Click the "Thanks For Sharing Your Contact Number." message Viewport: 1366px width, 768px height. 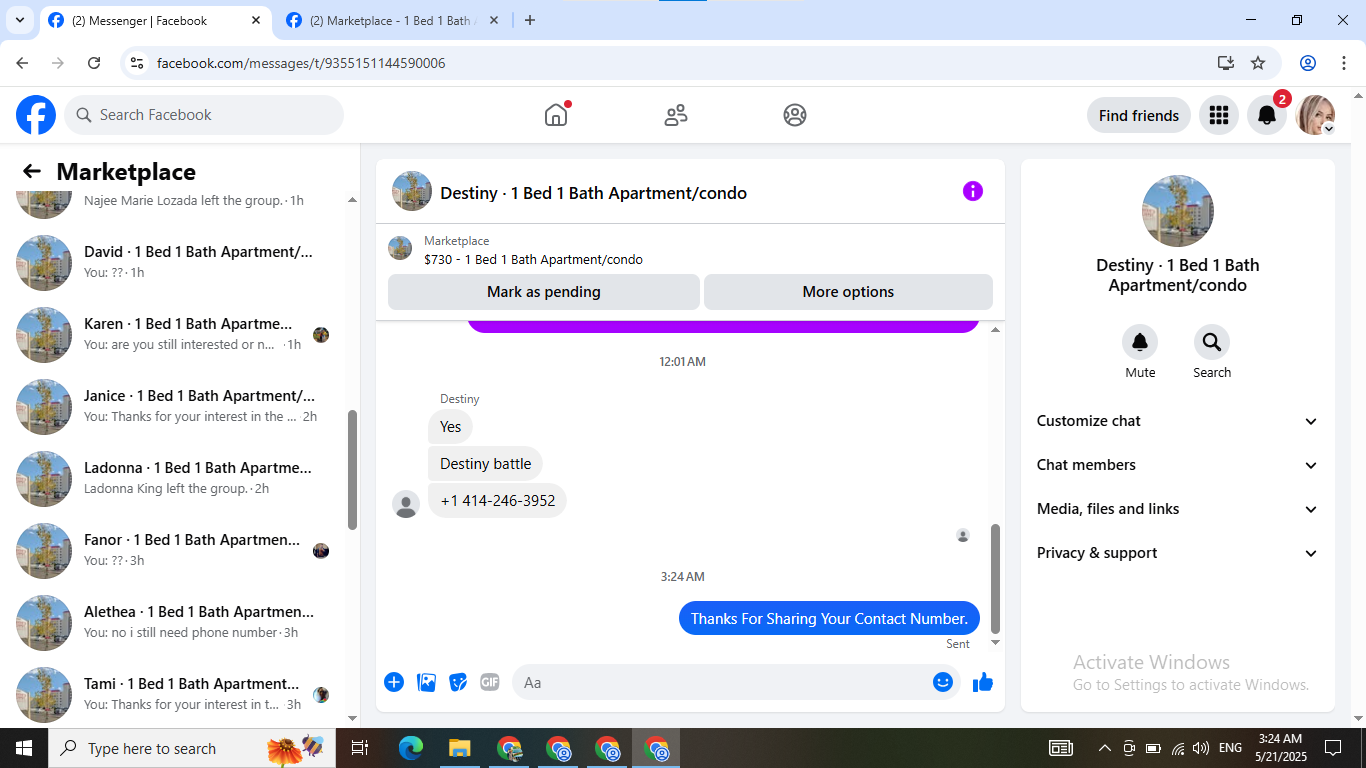830,618
